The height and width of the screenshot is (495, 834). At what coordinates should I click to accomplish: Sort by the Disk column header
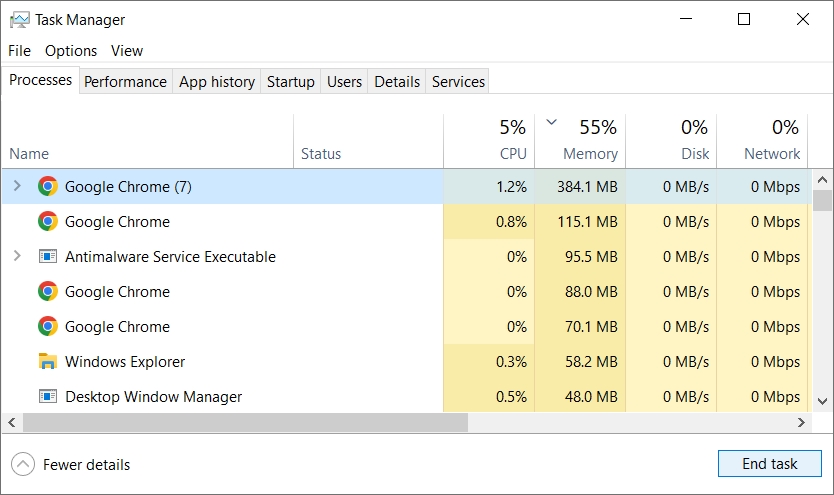click(671, 141)
